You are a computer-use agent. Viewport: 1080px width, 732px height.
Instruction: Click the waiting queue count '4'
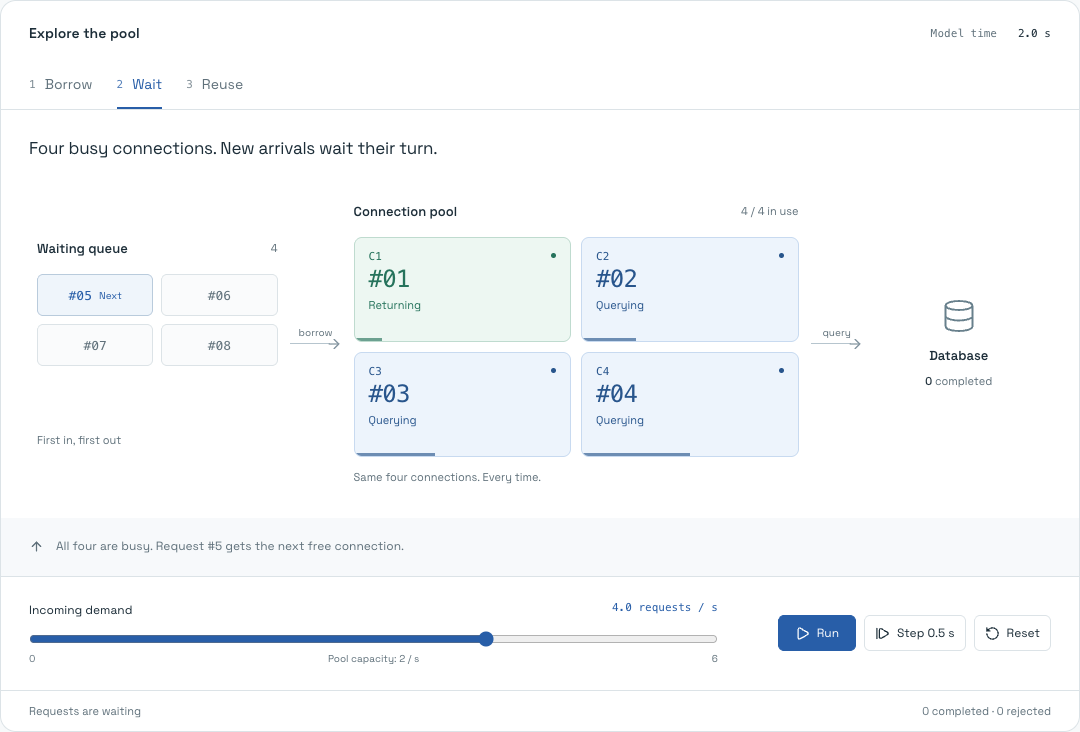[274, 248]
